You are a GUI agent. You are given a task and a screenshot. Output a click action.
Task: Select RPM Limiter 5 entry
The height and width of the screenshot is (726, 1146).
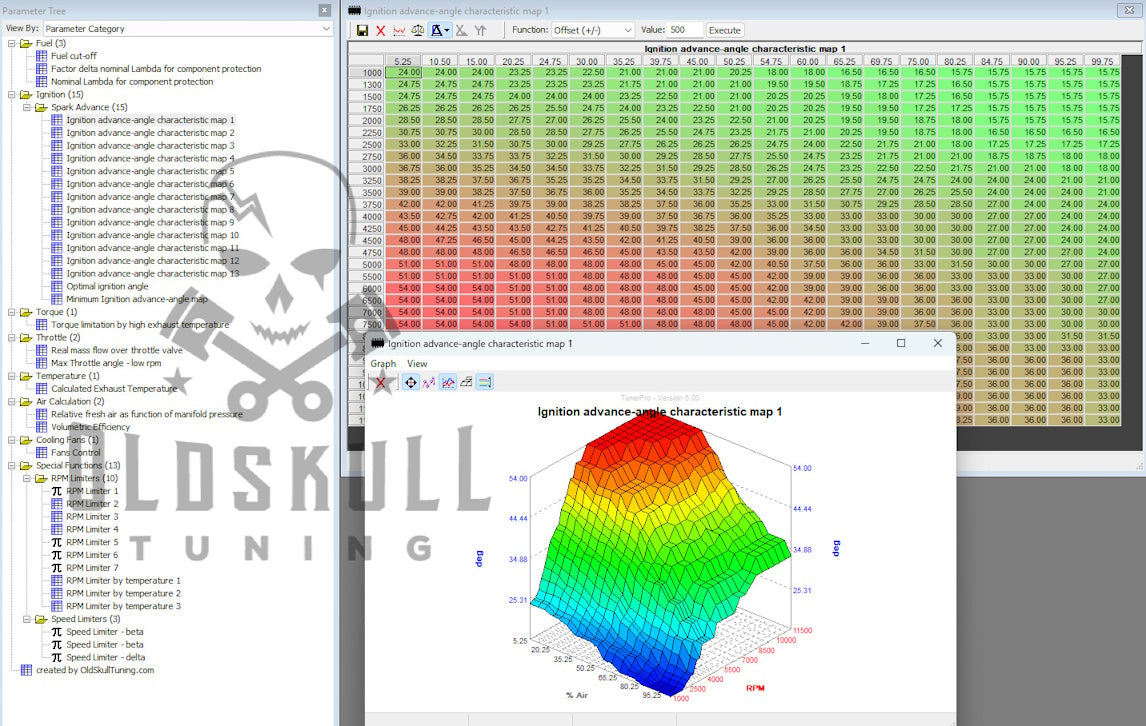(x=92, y=542)
